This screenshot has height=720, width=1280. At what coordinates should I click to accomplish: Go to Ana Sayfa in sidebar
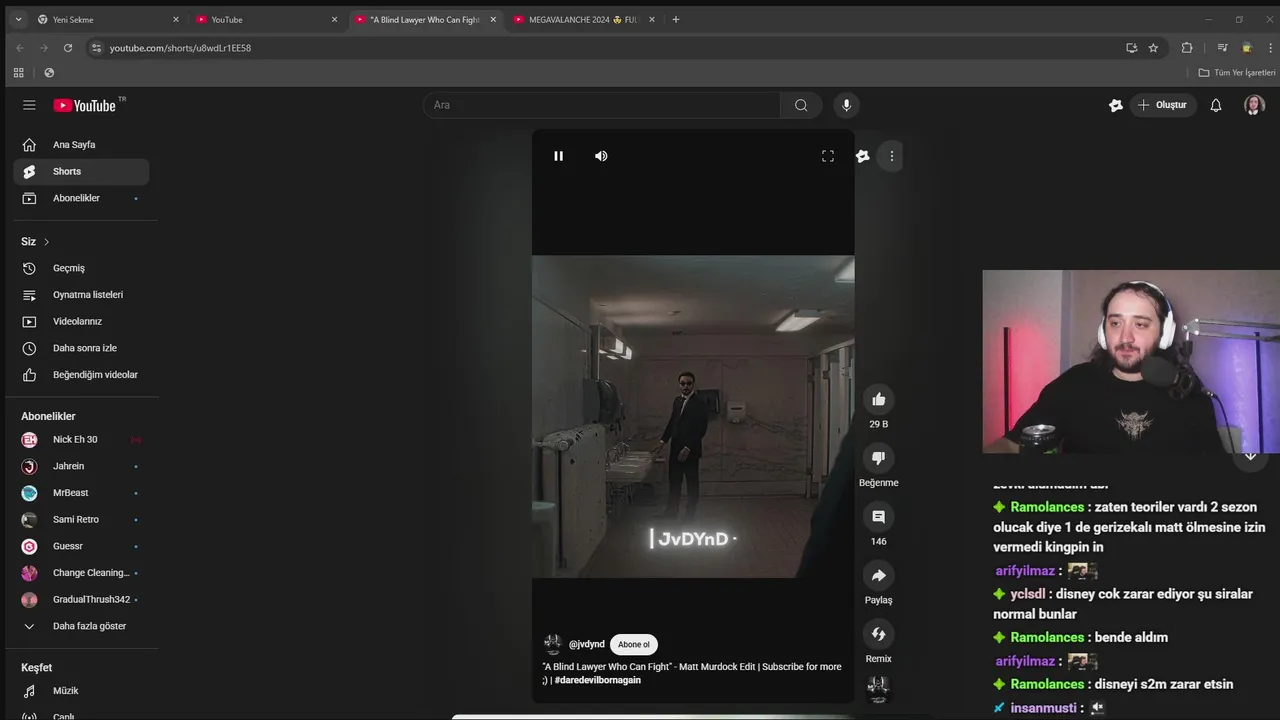pyautogui.click(x=81, y=145)
